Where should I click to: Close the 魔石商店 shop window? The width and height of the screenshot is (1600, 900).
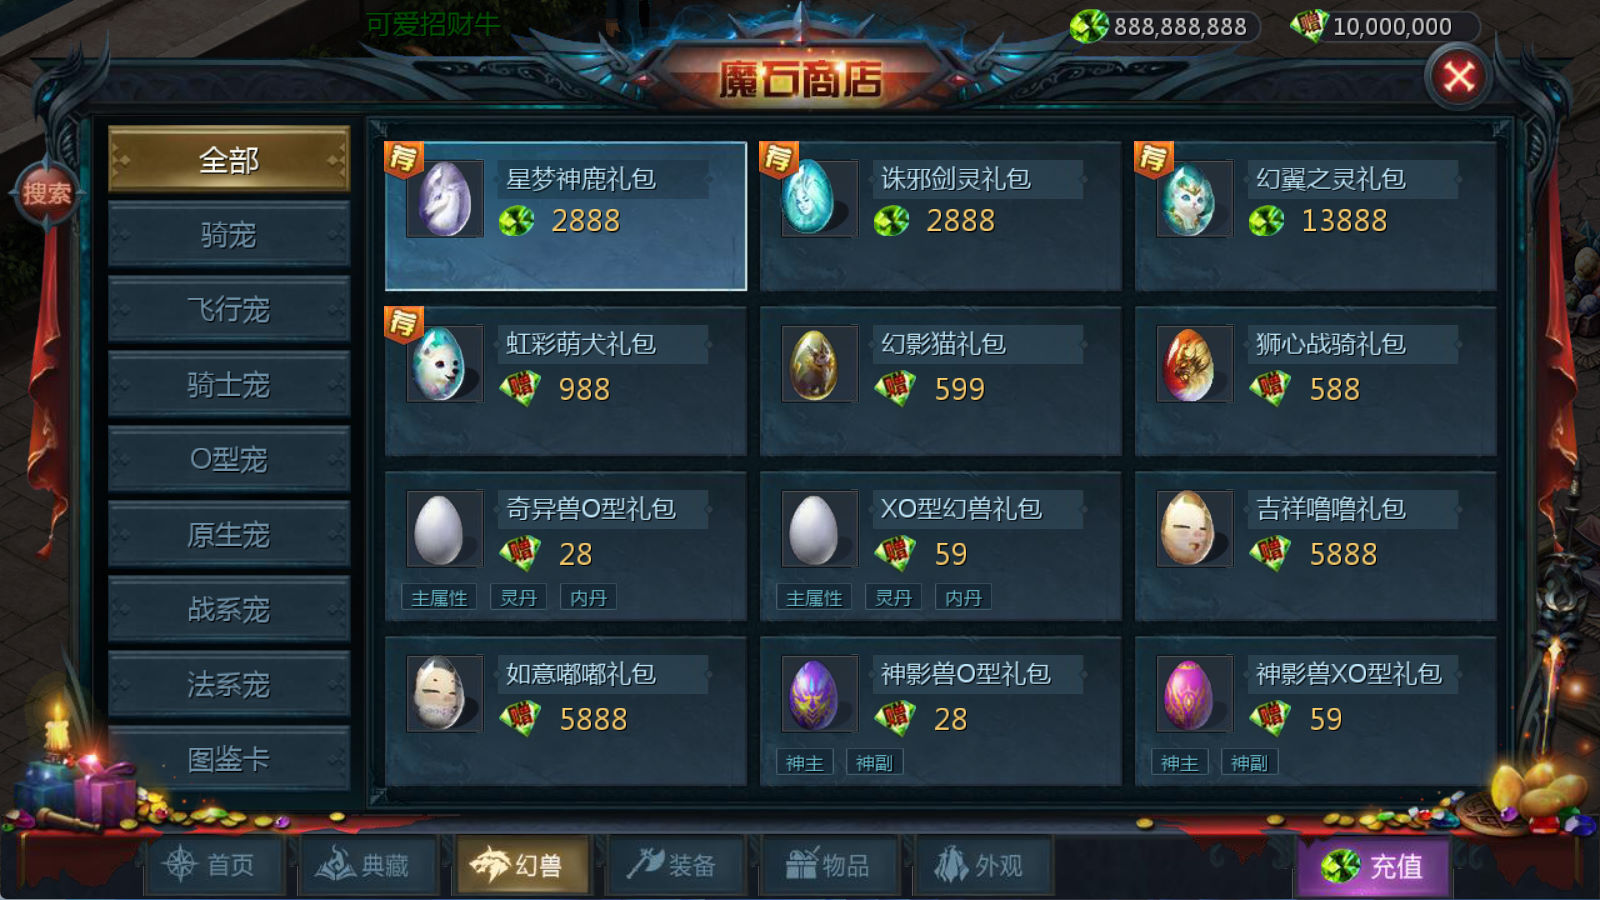1459,76
